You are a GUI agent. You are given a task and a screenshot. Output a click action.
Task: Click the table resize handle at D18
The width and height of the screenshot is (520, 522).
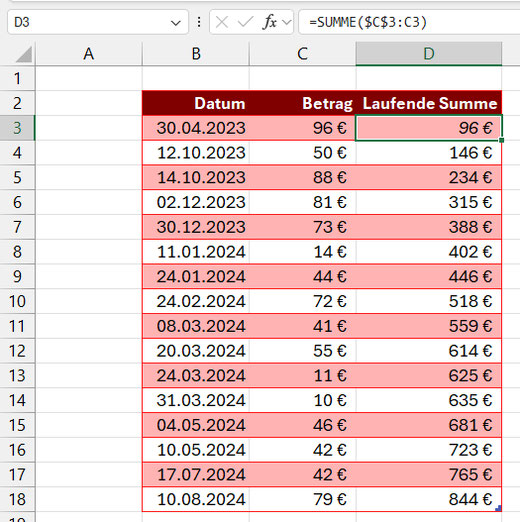[x=499, y=508]
